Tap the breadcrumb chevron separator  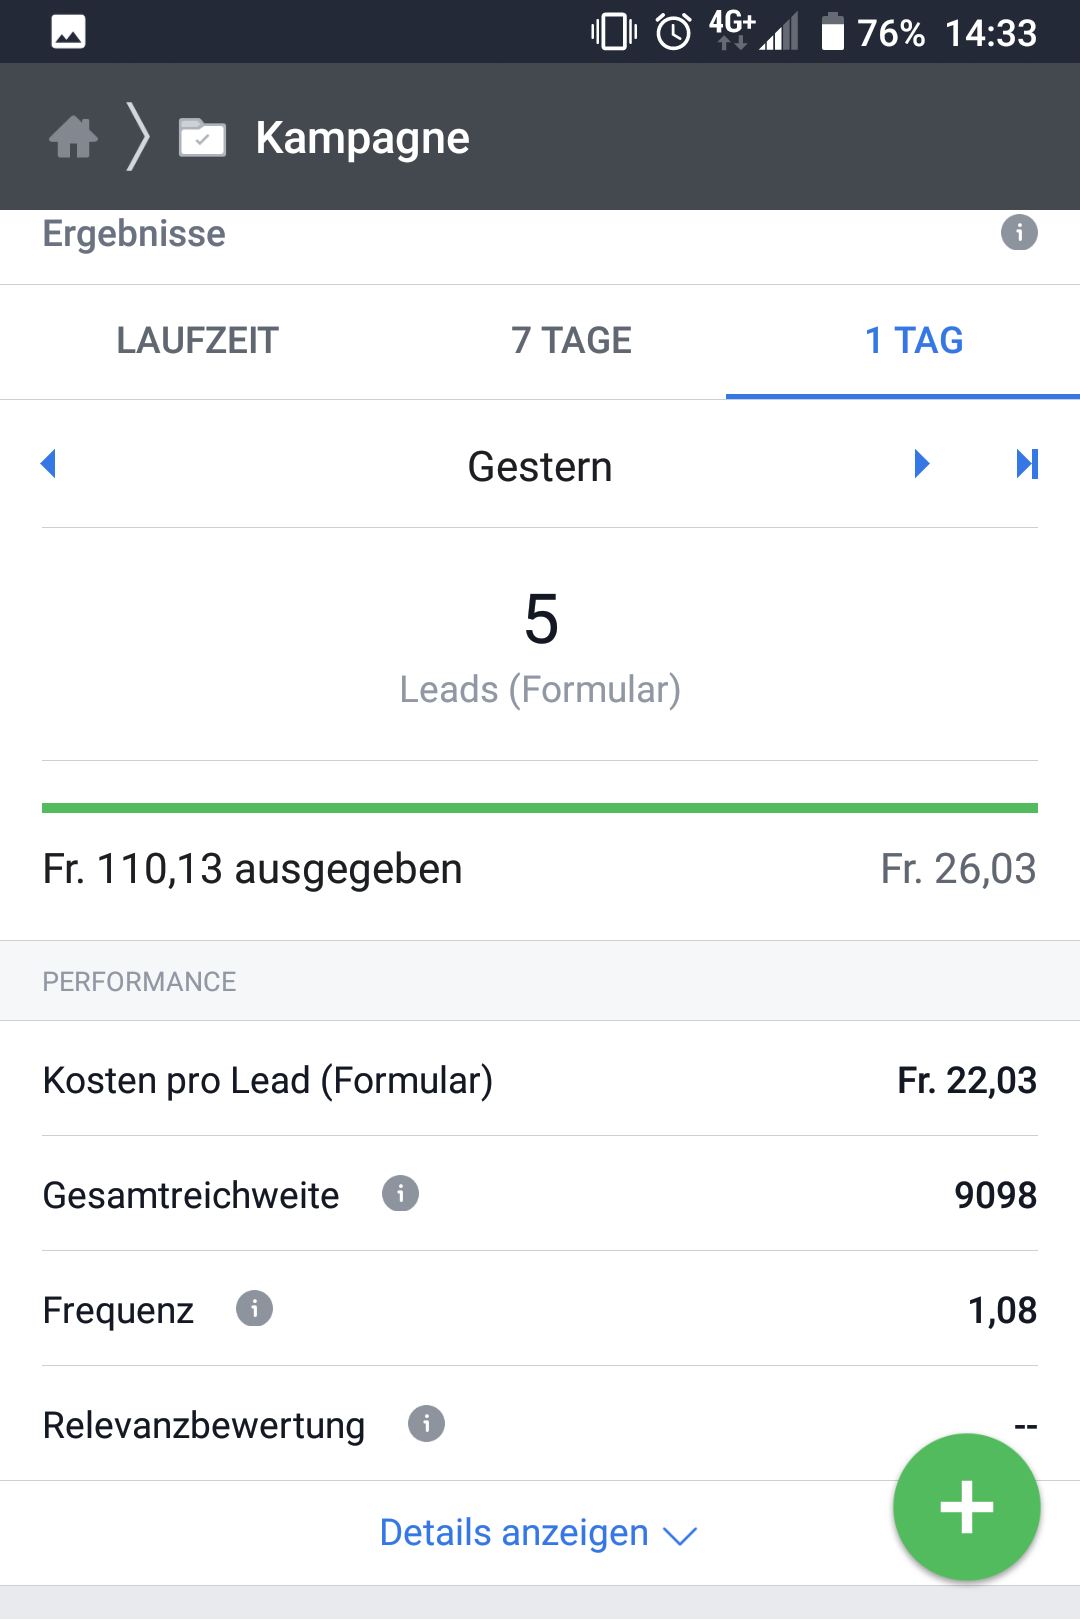coord(139,137)
